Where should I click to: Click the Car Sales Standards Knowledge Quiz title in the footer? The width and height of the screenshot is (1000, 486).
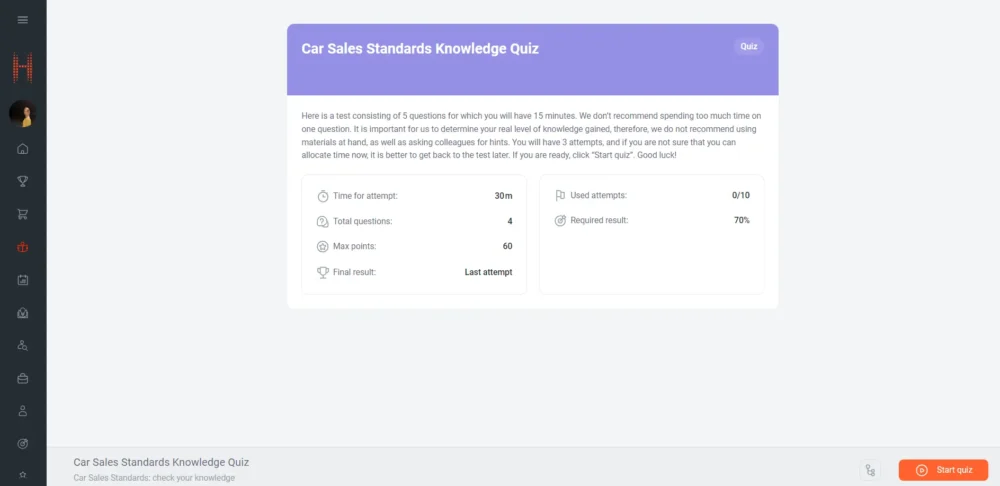click(x=161, y=462)
